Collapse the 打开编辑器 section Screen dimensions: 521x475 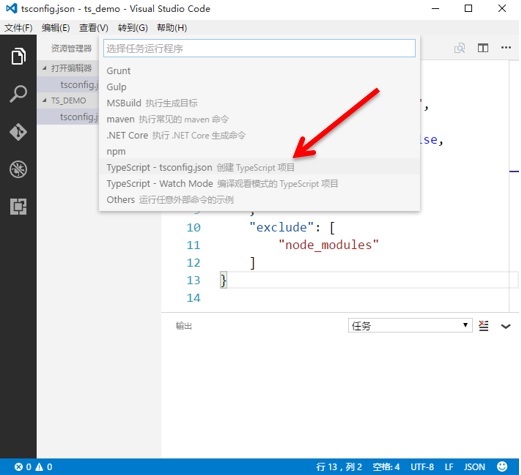pyautogui.click(x=68, y=68)
